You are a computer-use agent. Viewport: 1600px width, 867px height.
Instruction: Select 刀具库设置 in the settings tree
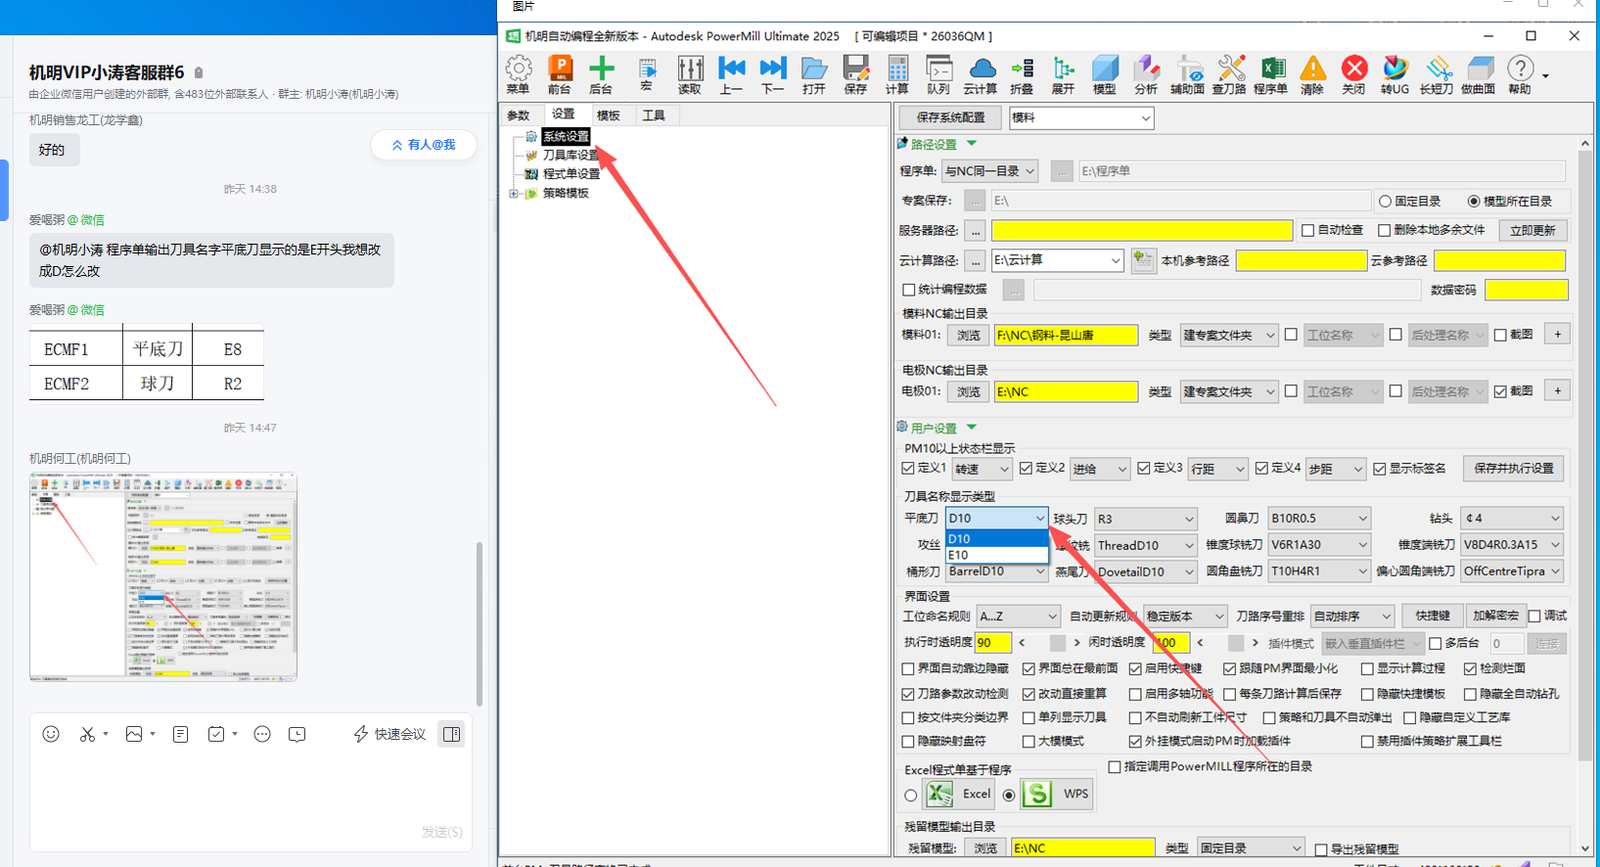(570, 155)
